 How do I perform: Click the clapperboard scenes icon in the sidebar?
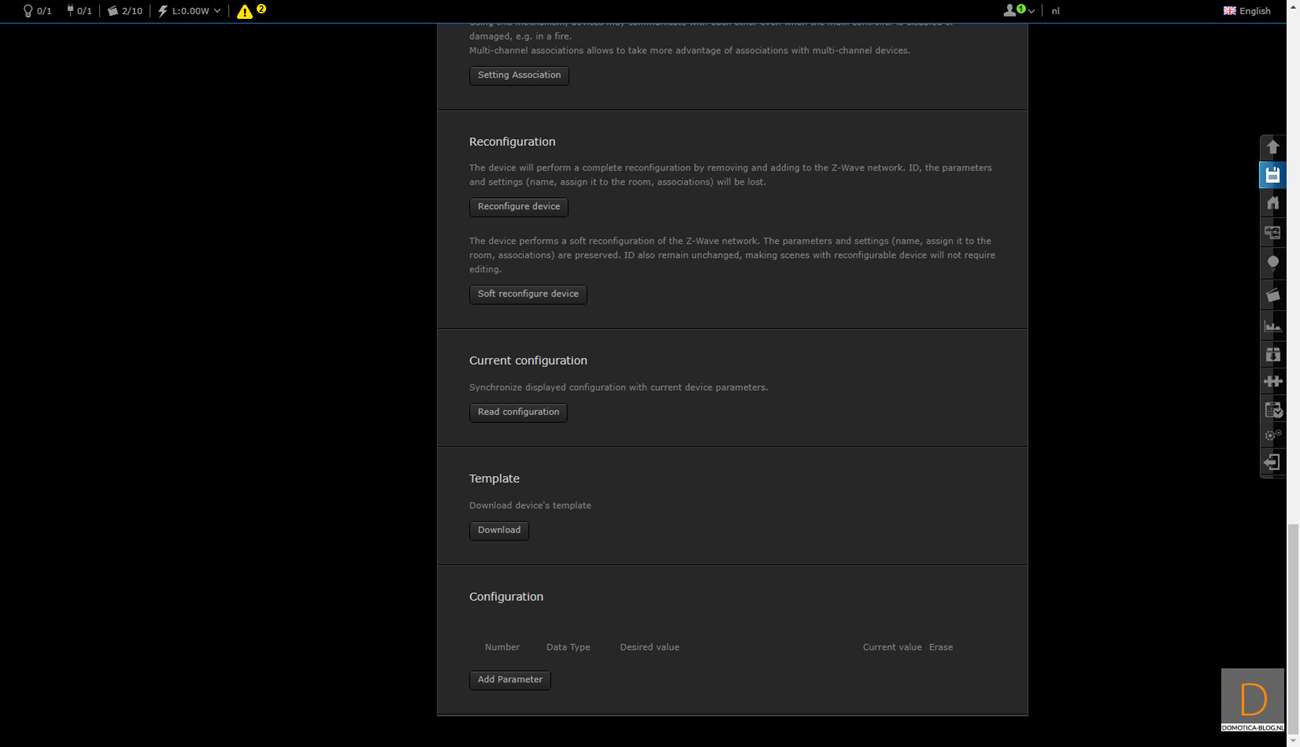tap(1272, 295)
